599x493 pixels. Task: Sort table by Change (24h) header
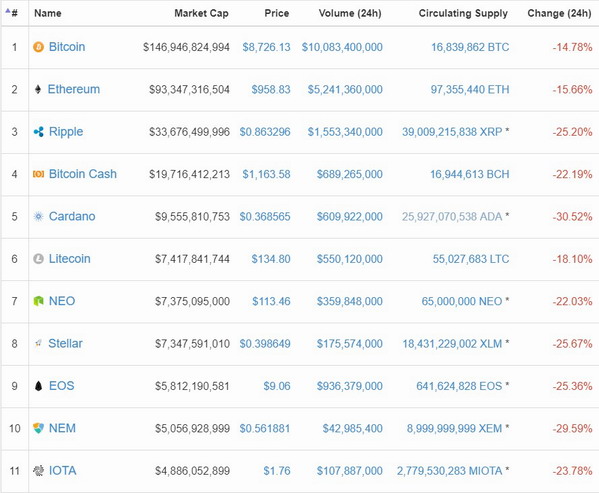559,13
